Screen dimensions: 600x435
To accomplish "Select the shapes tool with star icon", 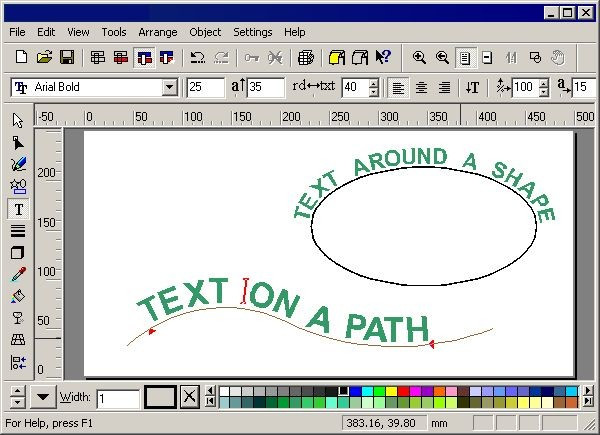I will click(x=18, y=187).
